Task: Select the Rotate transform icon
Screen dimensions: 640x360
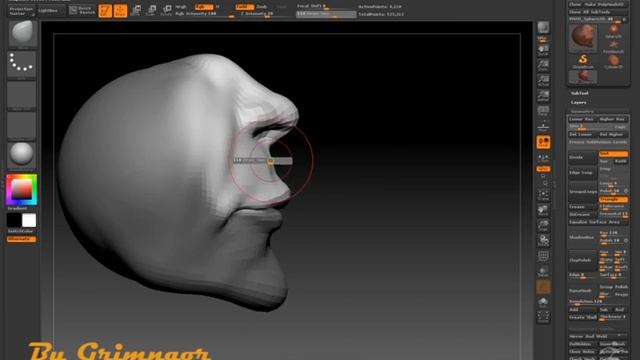Action: 166,10
